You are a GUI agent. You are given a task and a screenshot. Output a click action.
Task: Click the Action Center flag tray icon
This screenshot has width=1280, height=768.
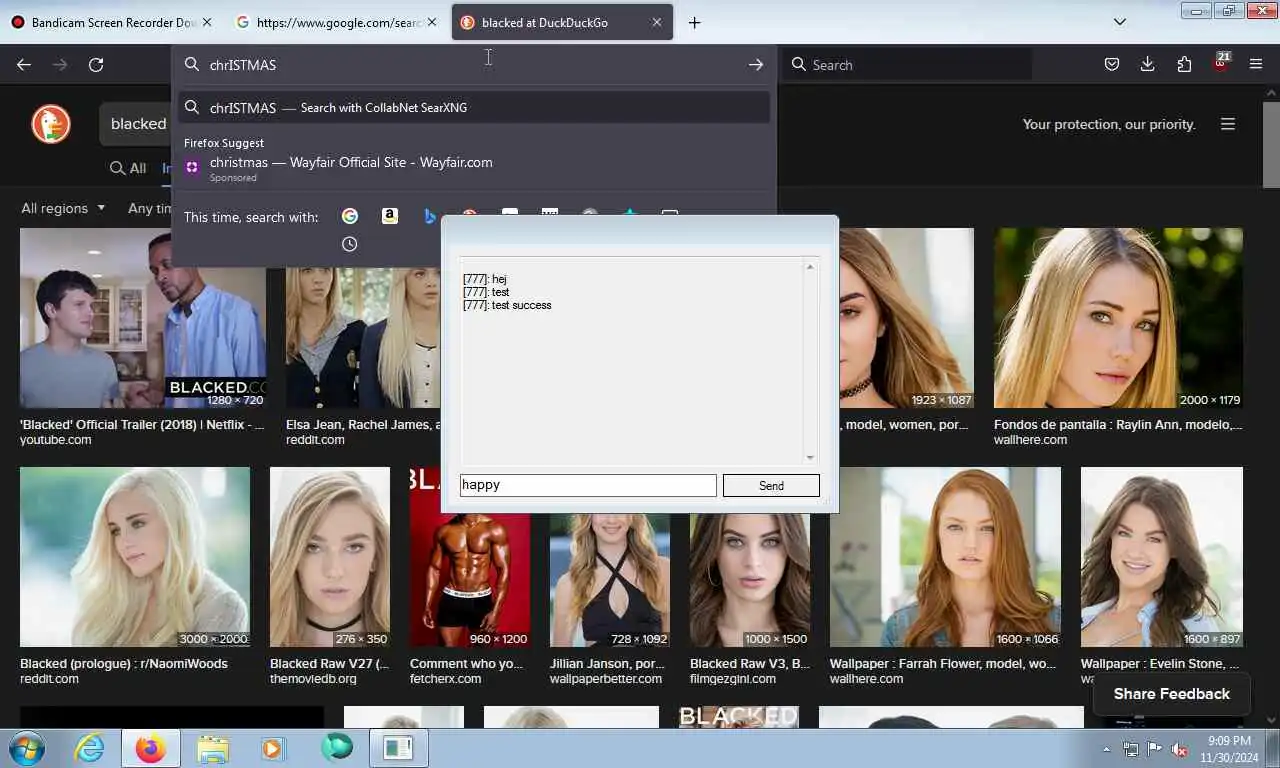1154,749
